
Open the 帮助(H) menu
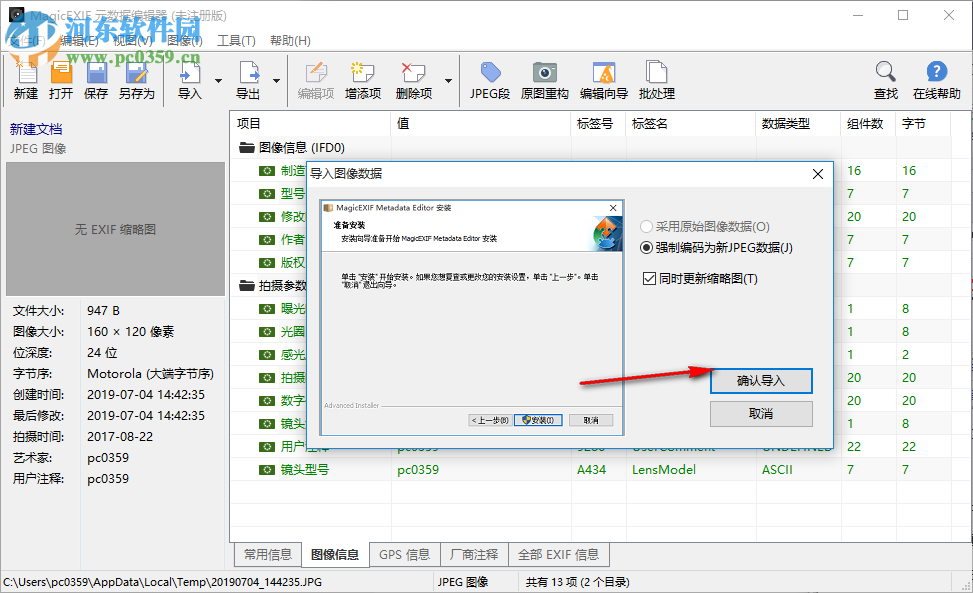click(290, 40)
